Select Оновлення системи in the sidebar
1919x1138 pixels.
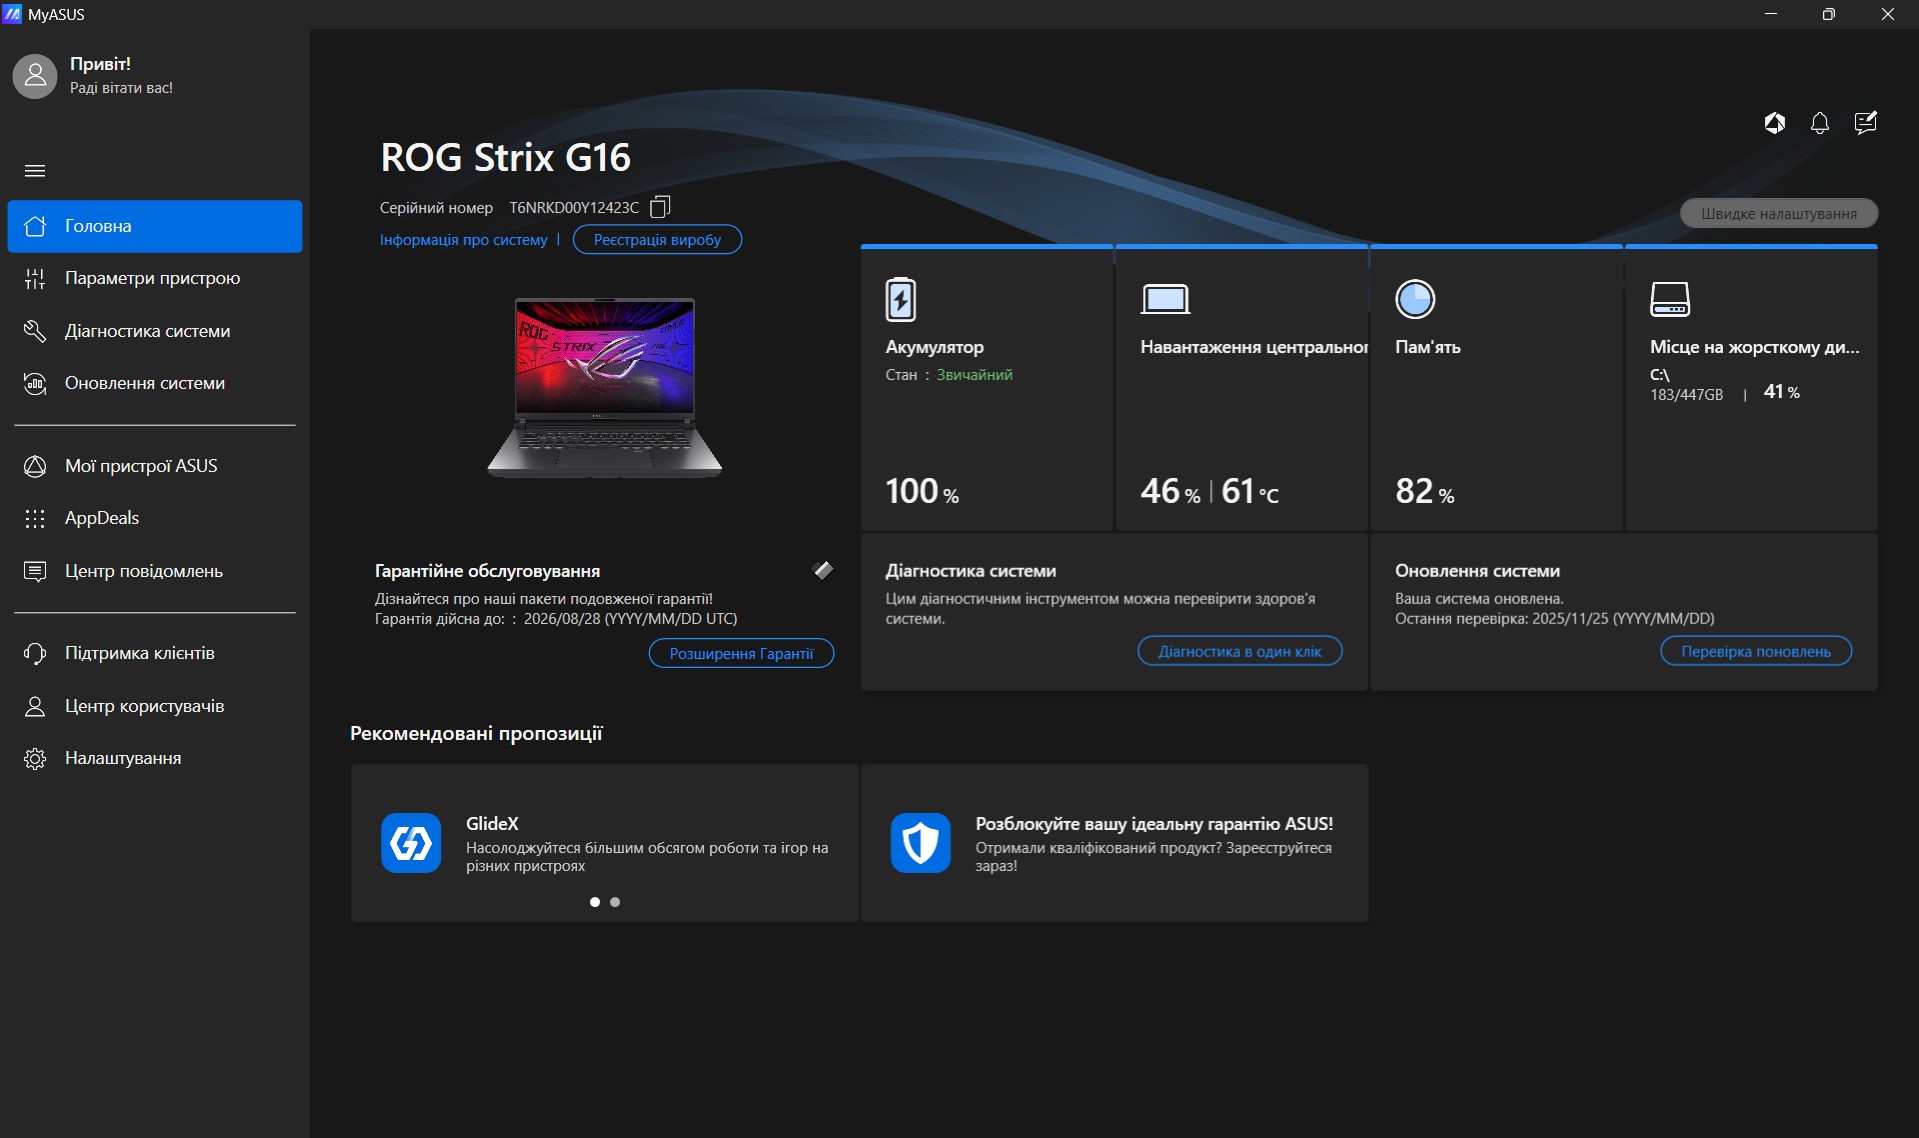(x=144, y=383)
